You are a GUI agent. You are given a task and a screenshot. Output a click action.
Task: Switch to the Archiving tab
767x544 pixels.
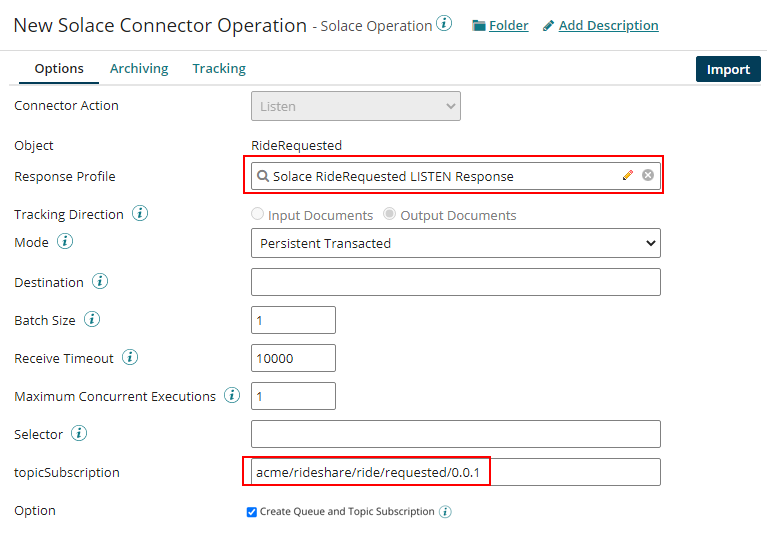coord(139,69)
